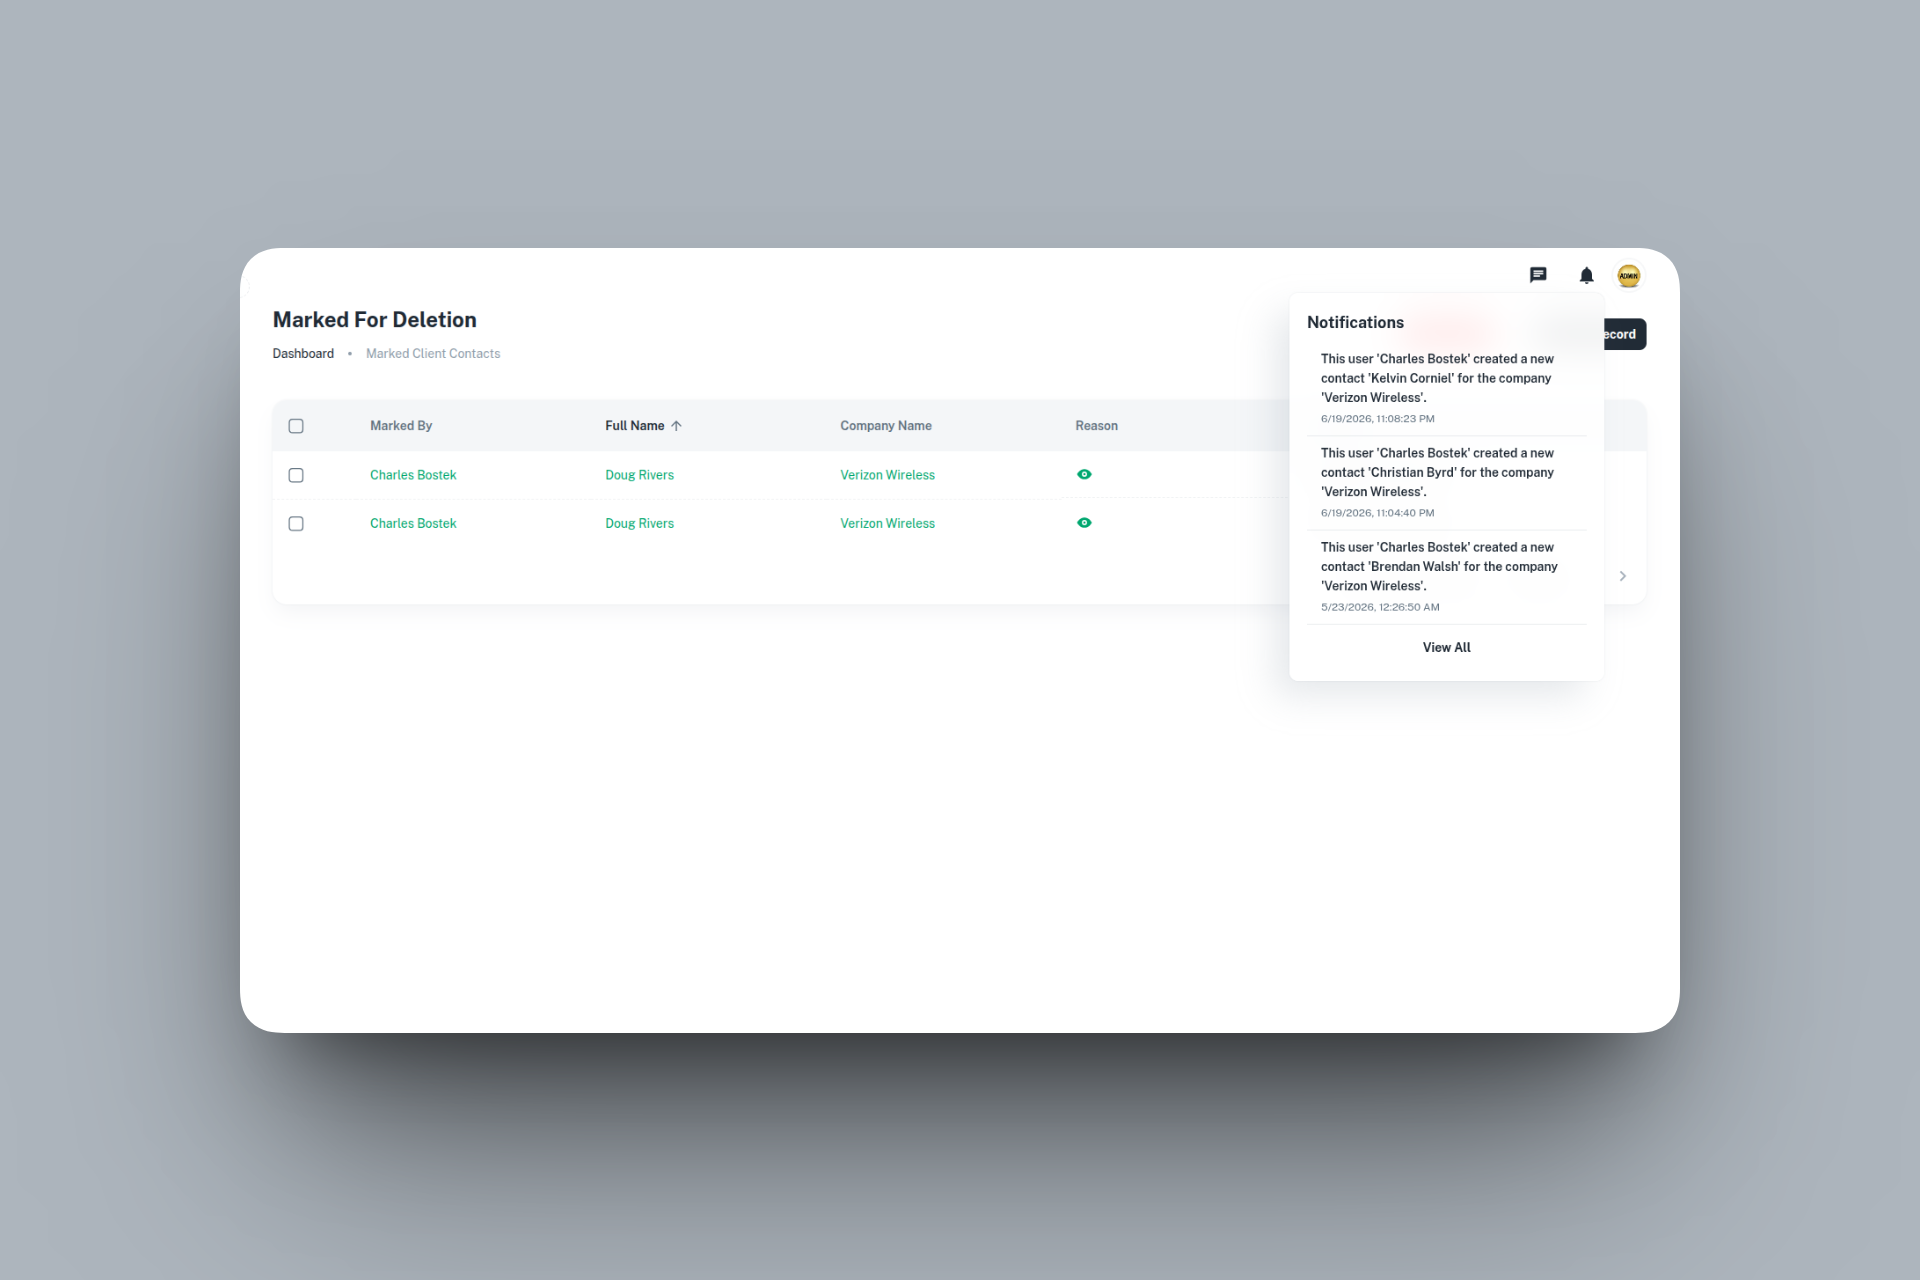Click the notifications bell icon
1920x1280 pixels.
1586,275
